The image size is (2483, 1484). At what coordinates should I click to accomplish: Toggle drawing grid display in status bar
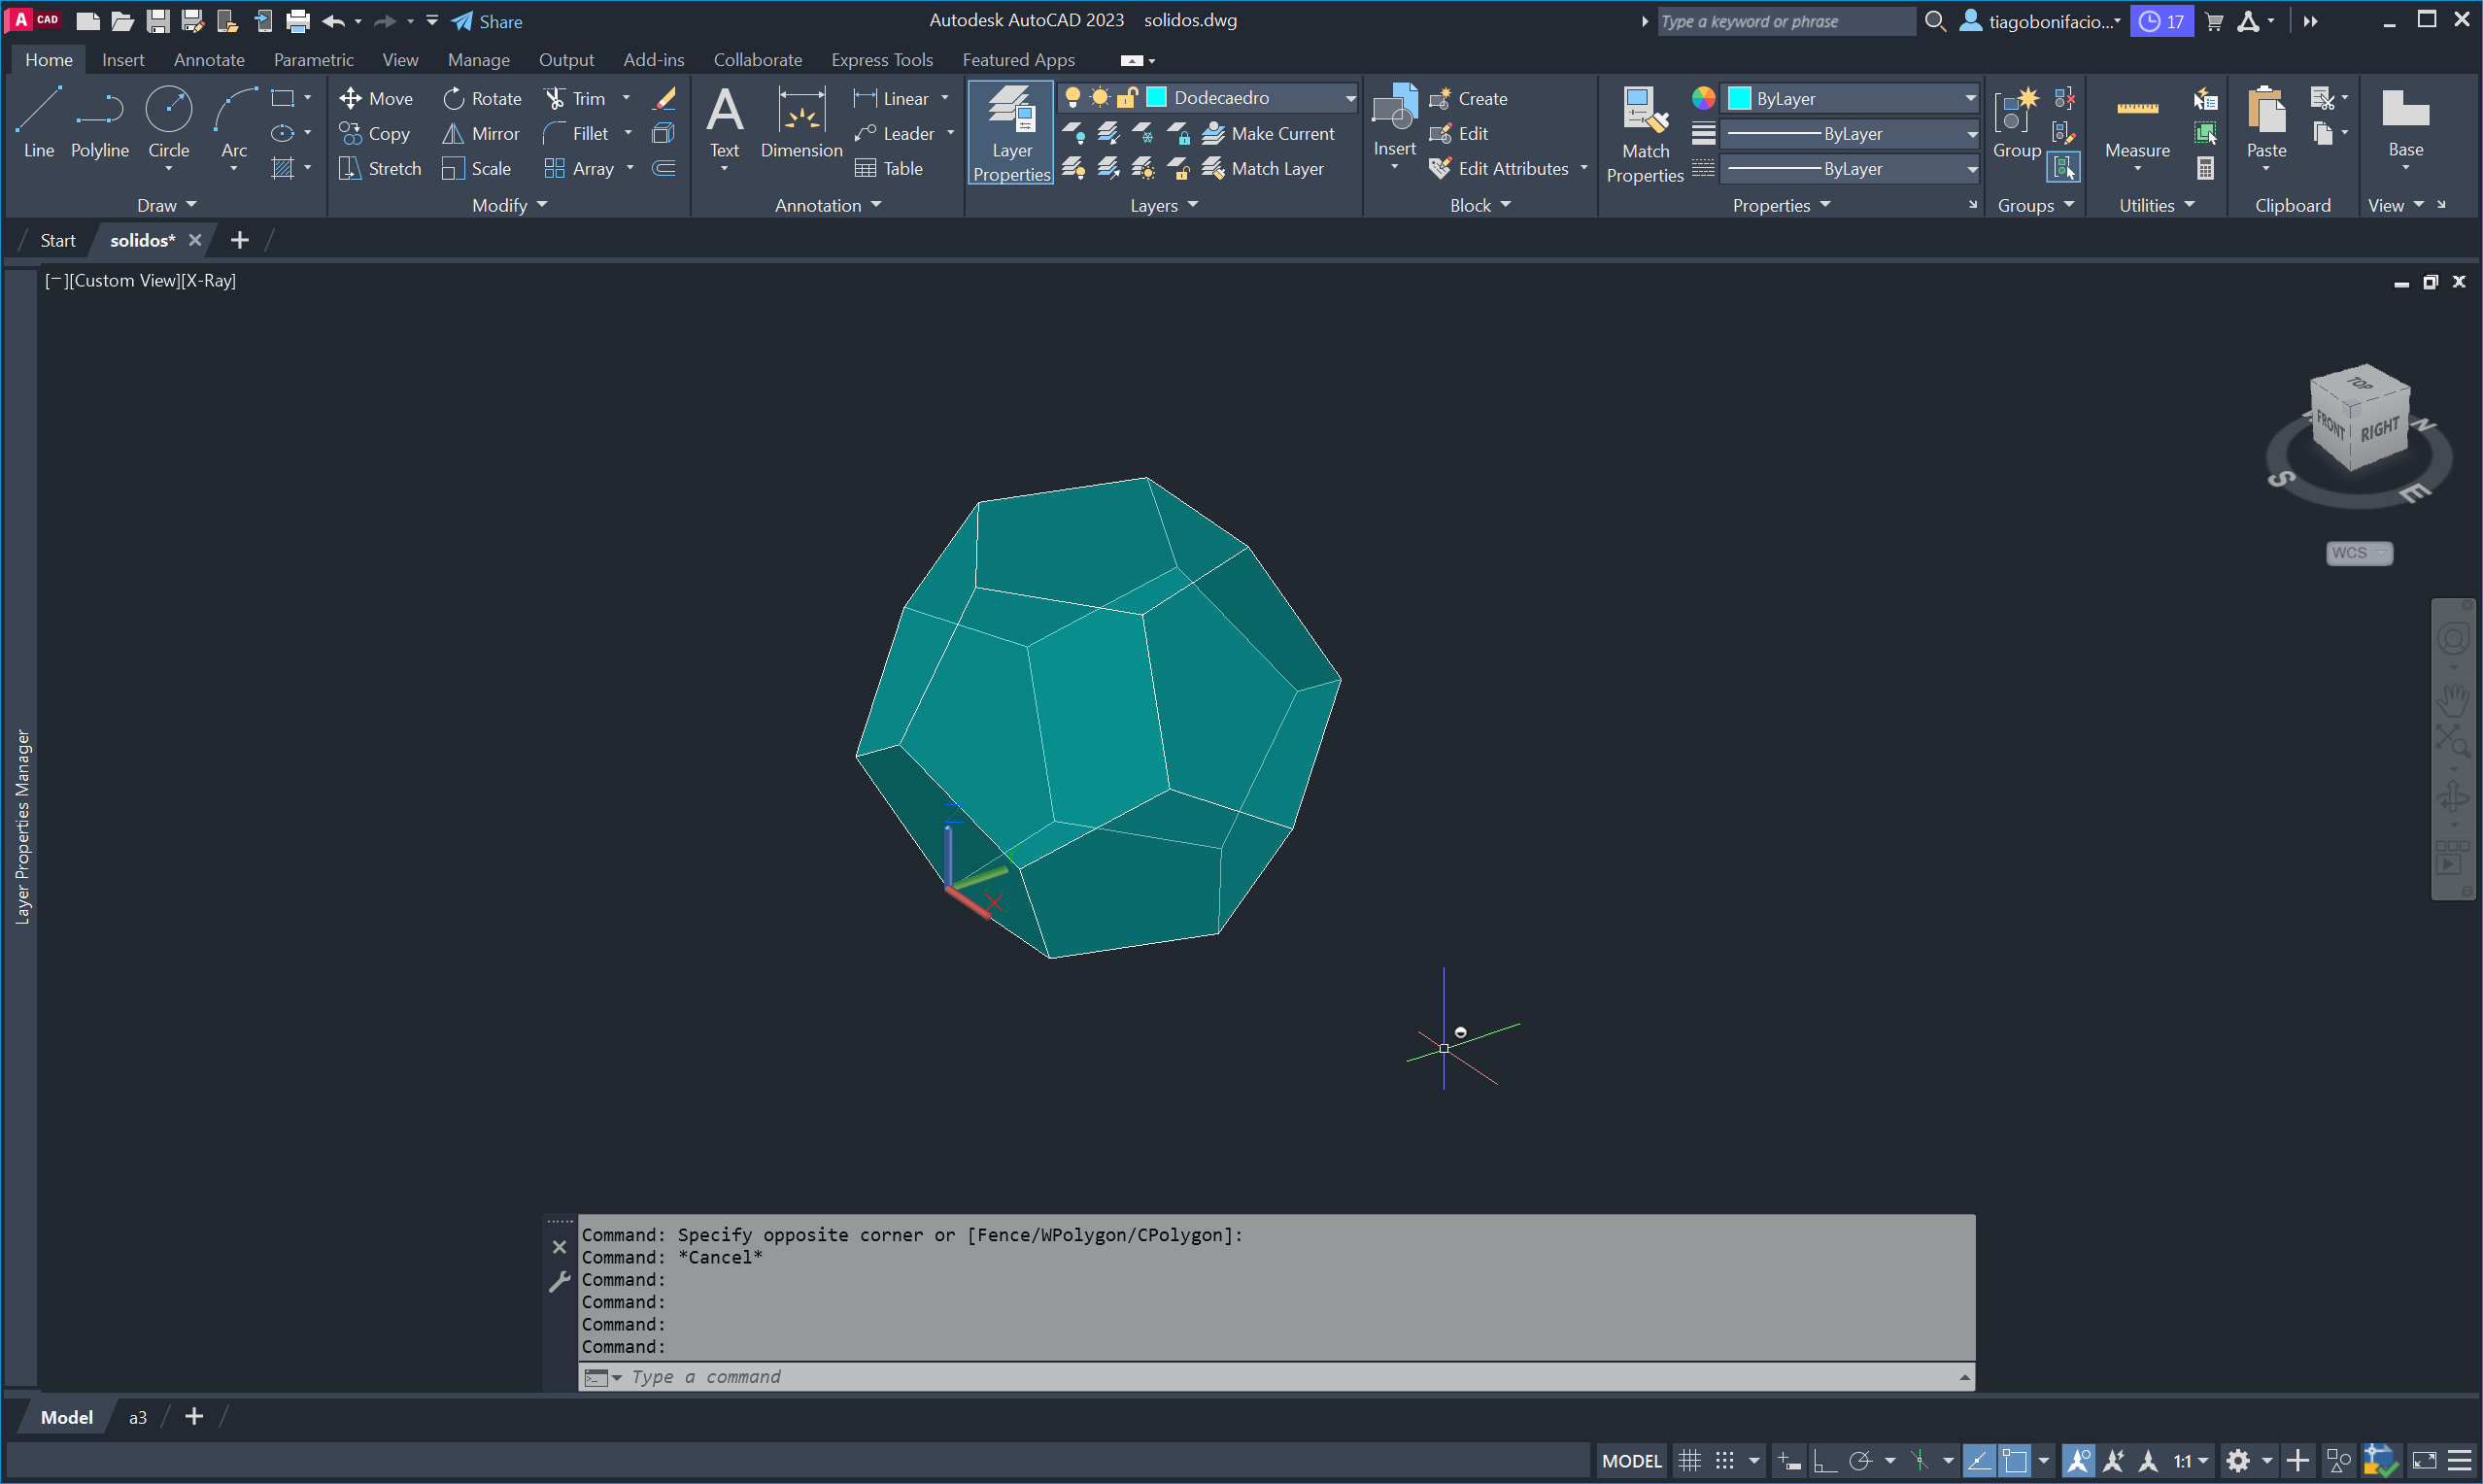pos(1689,1460)
